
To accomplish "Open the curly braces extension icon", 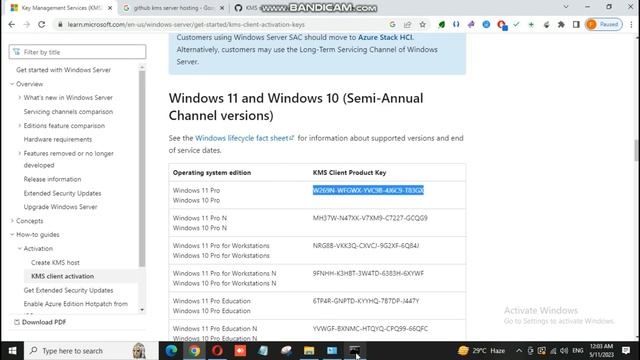I will [x=456, y=24].
